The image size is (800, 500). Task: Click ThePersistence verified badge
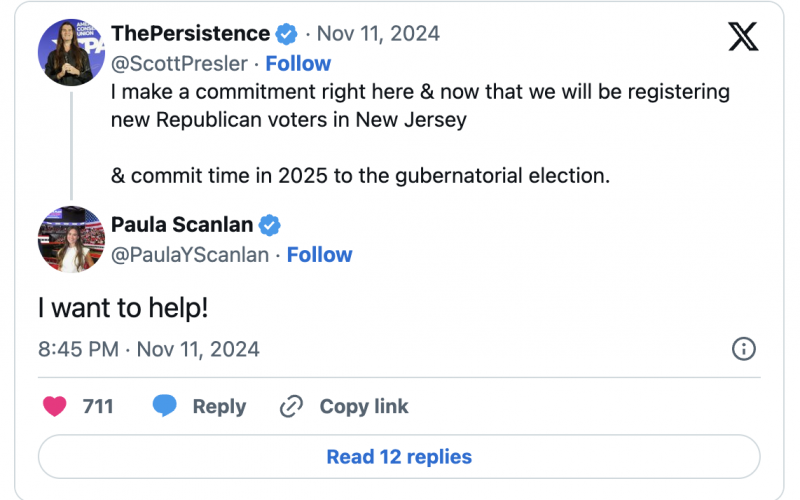coord(287,35)
